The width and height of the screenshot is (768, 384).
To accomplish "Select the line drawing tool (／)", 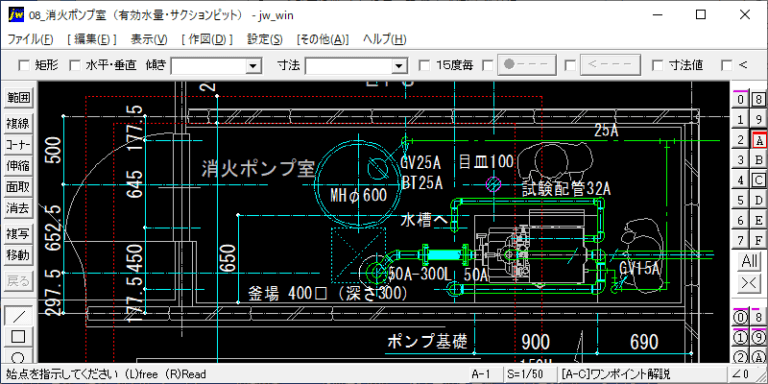I will point(18,316).
